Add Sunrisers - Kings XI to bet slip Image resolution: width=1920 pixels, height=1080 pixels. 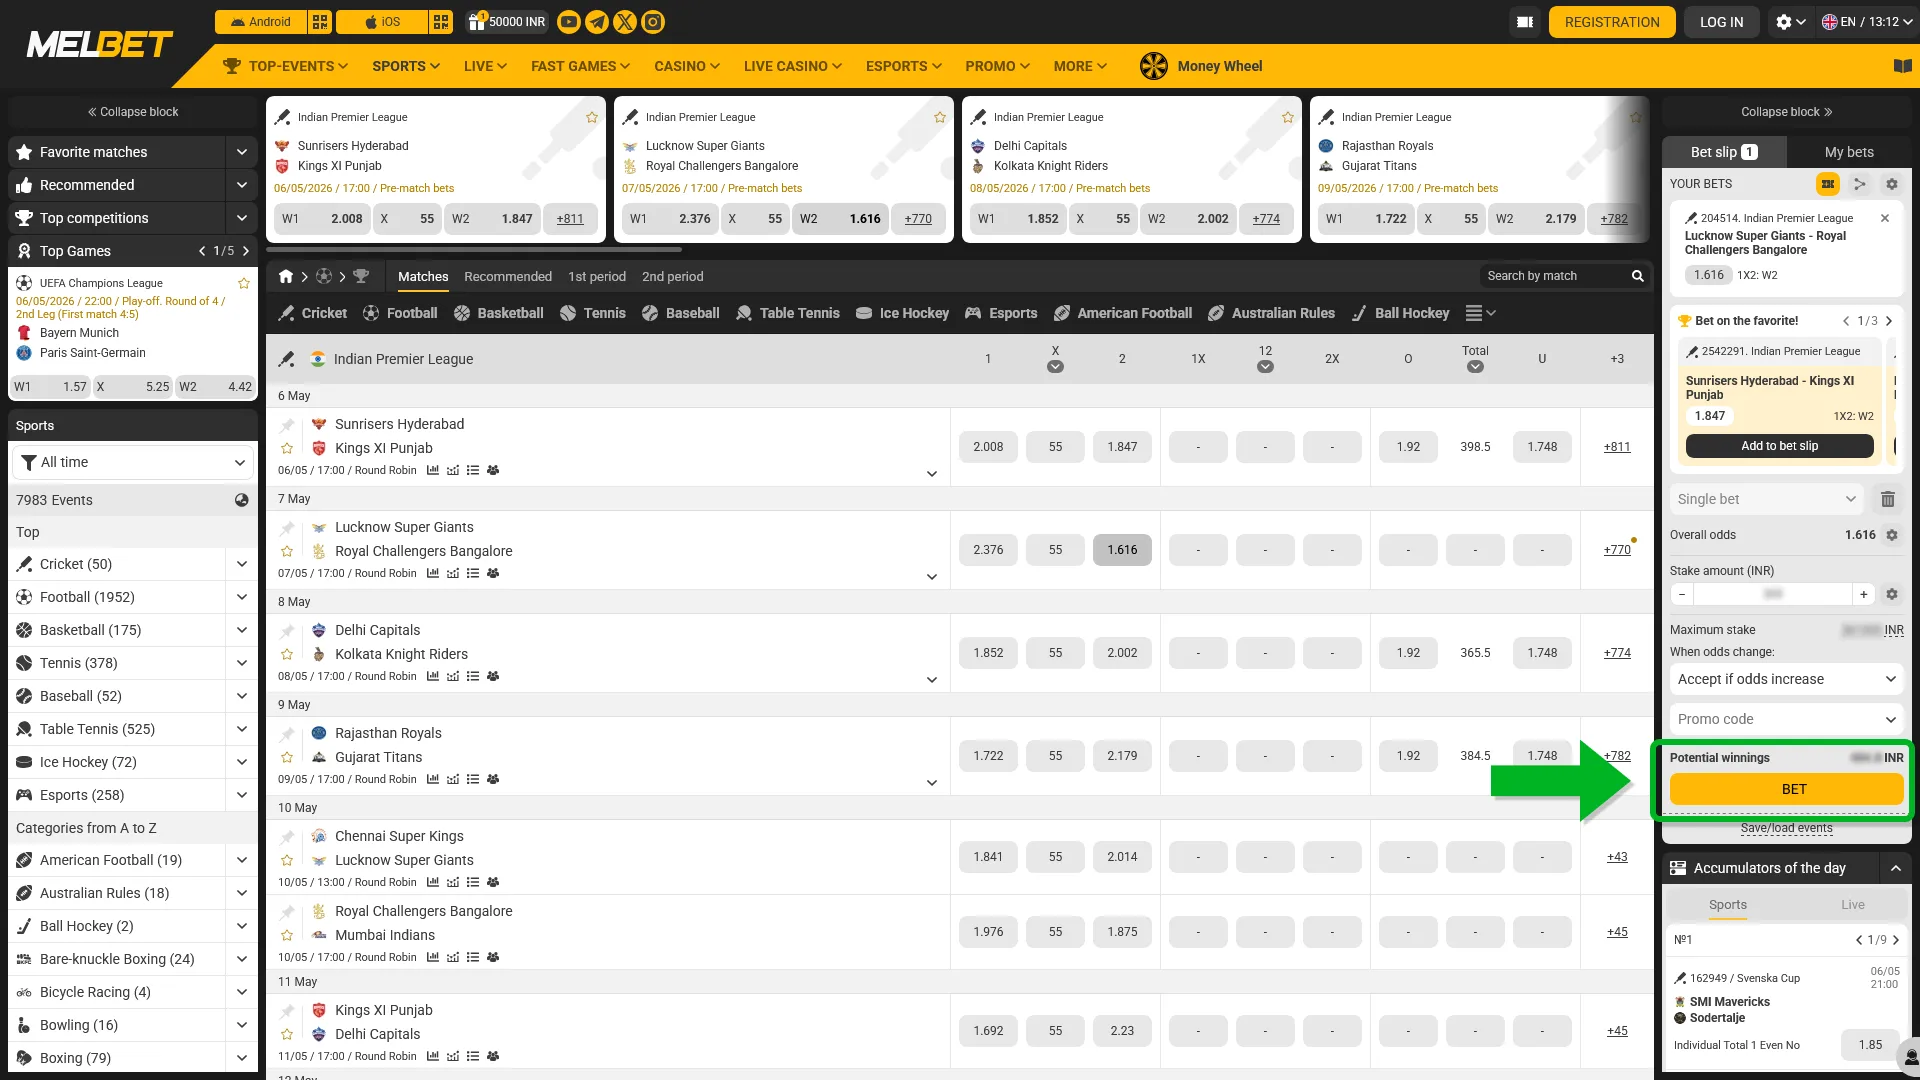click(x=1779, y=446)
